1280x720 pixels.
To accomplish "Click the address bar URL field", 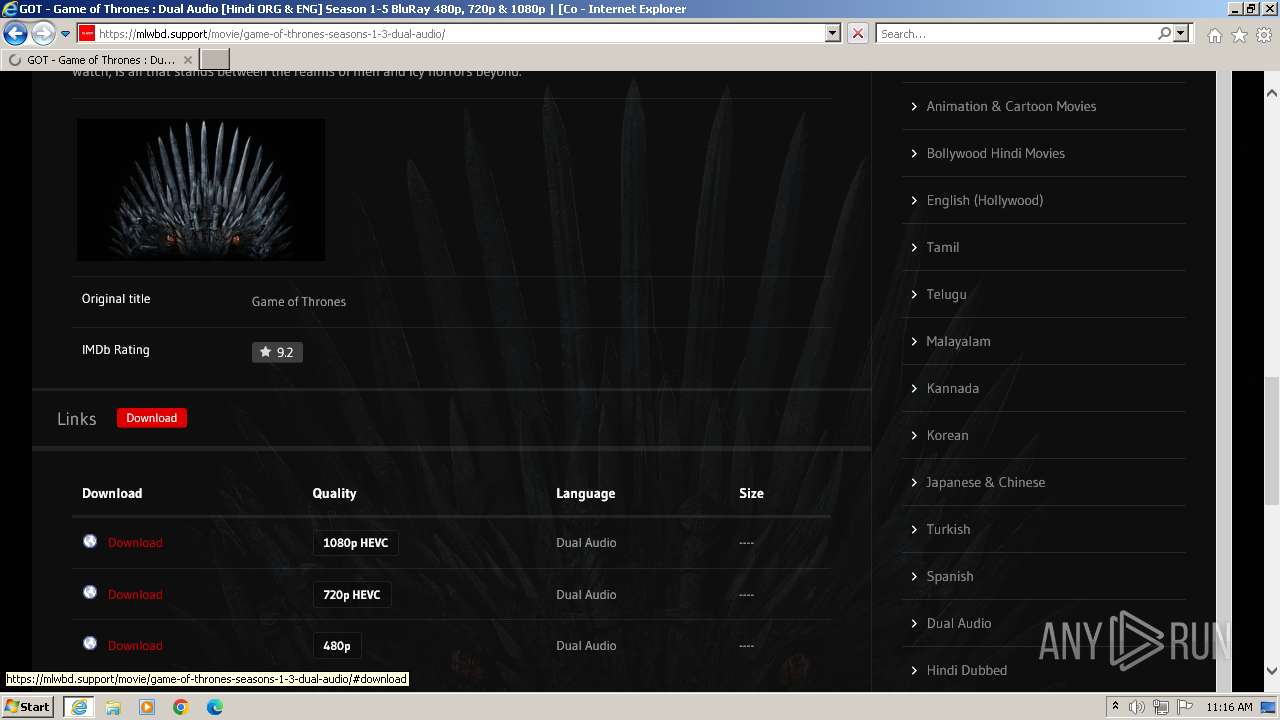I will point(460,34).
